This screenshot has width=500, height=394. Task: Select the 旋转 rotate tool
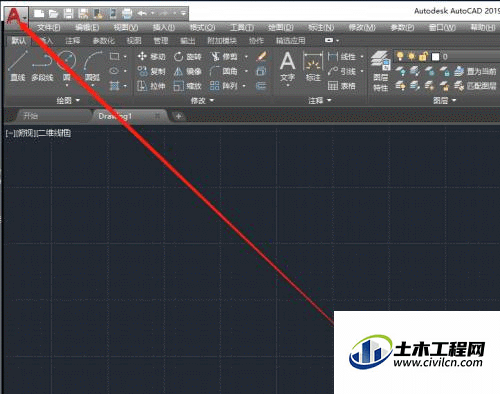(x=188, y=56)
